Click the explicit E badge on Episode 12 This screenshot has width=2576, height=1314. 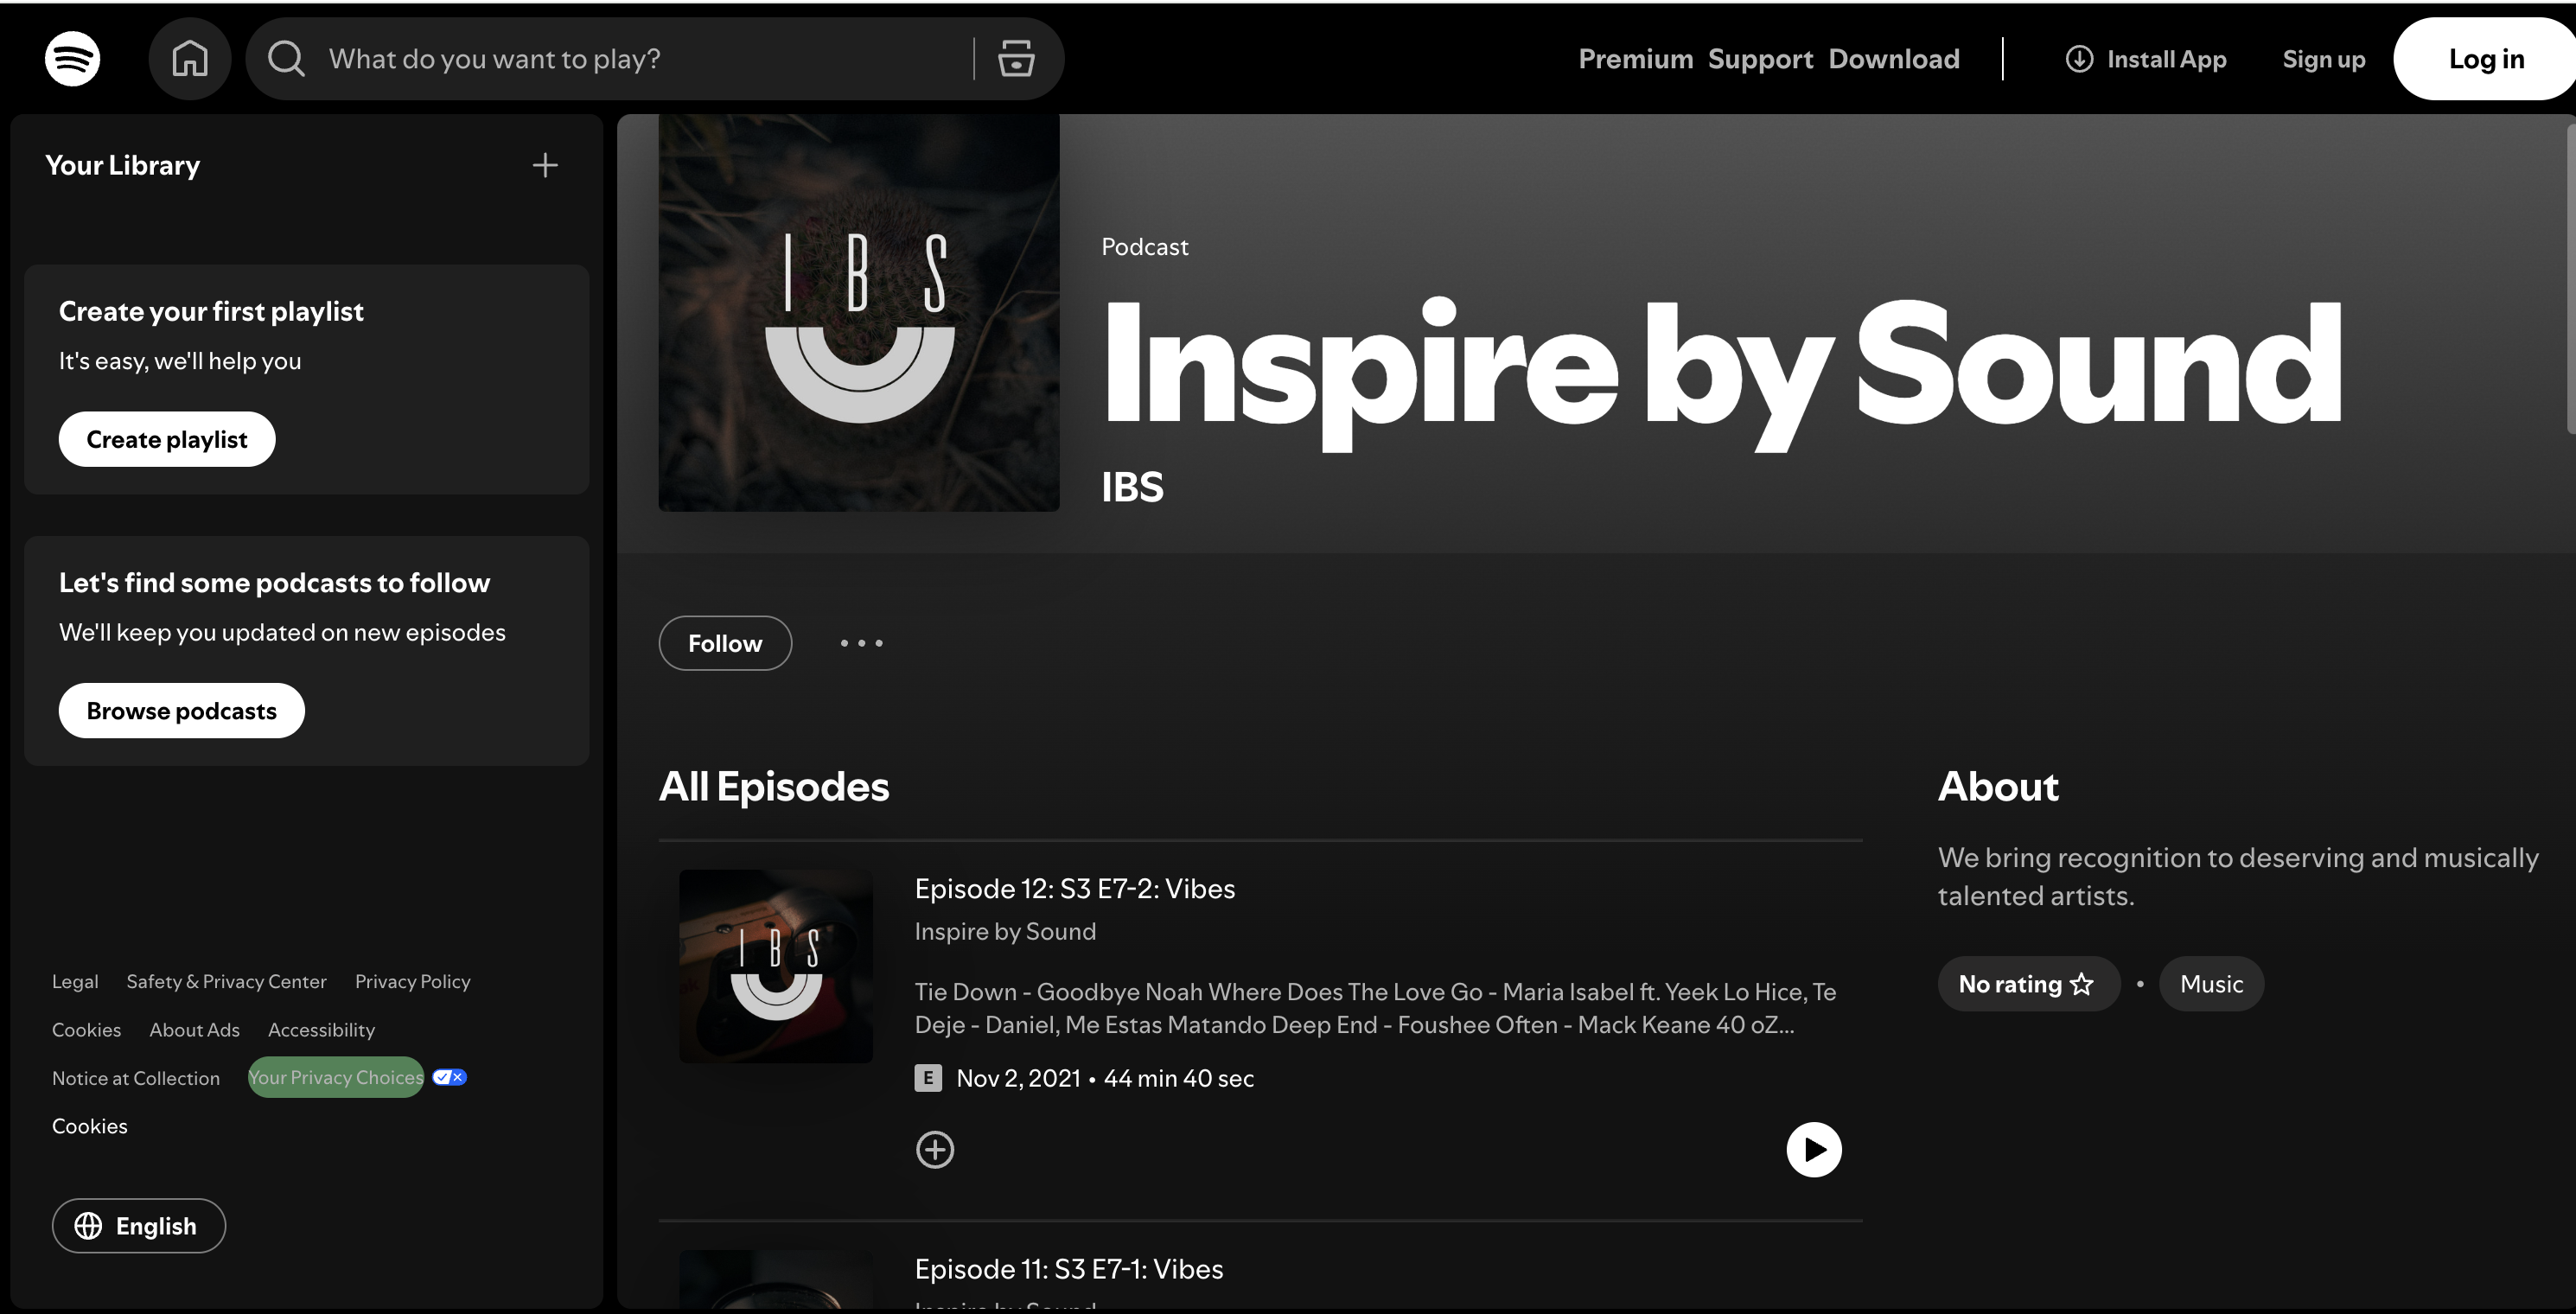928,1078
